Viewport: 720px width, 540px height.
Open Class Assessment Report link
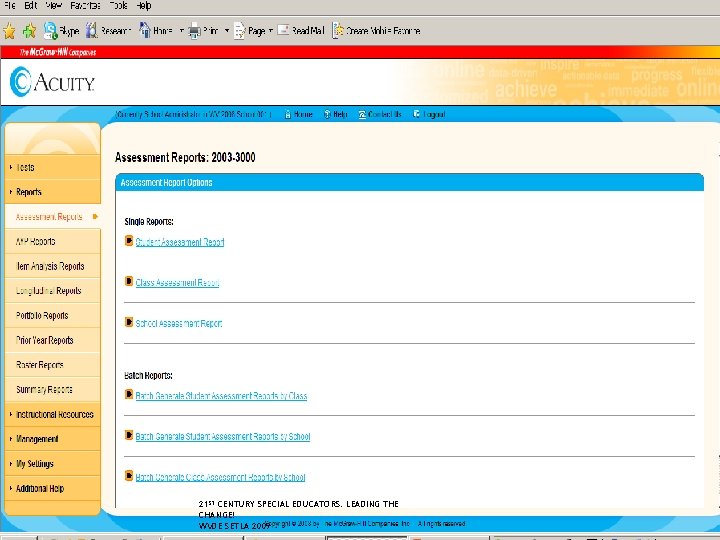click(x=177, y=283)
